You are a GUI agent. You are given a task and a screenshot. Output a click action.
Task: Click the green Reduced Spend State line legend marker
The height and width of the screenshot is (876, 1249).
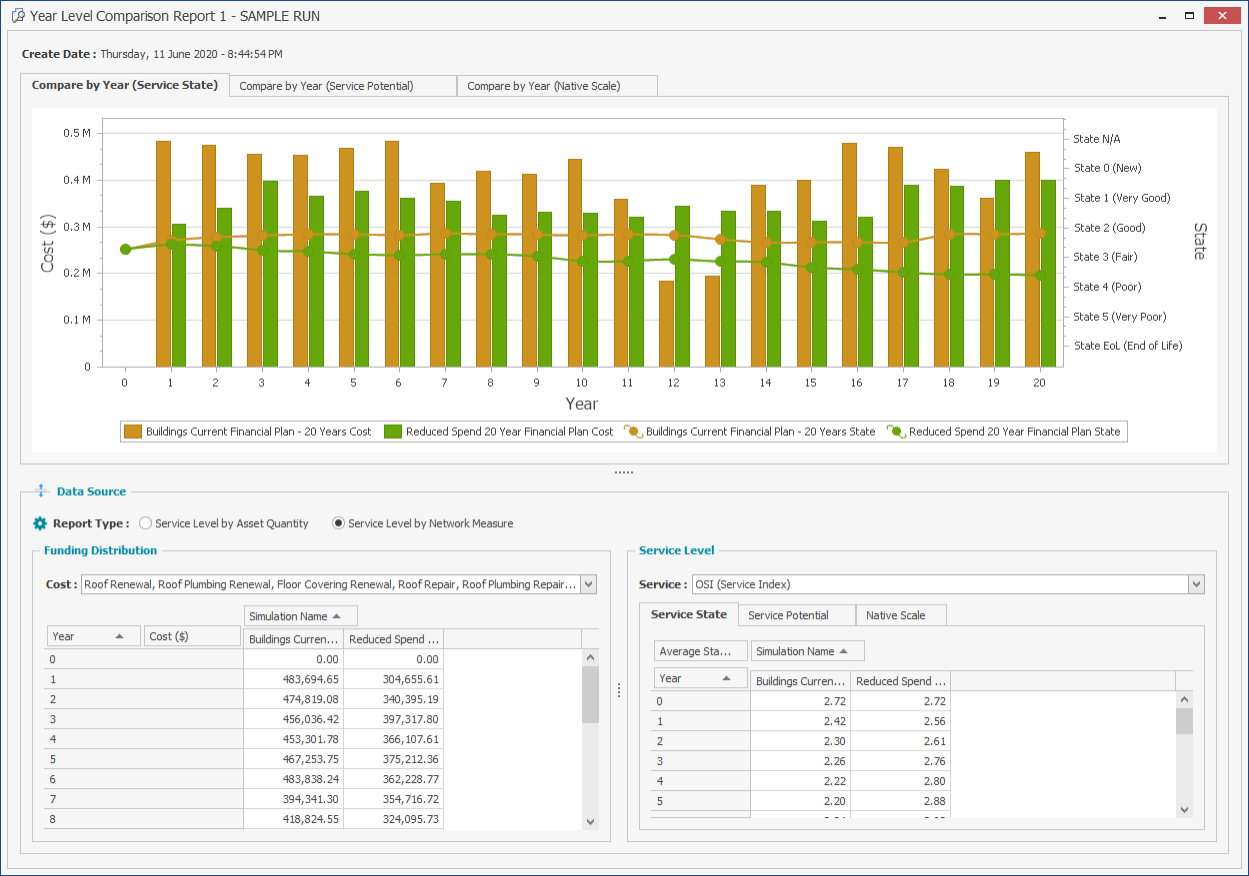pyautogui.click(x=896, y=432)
